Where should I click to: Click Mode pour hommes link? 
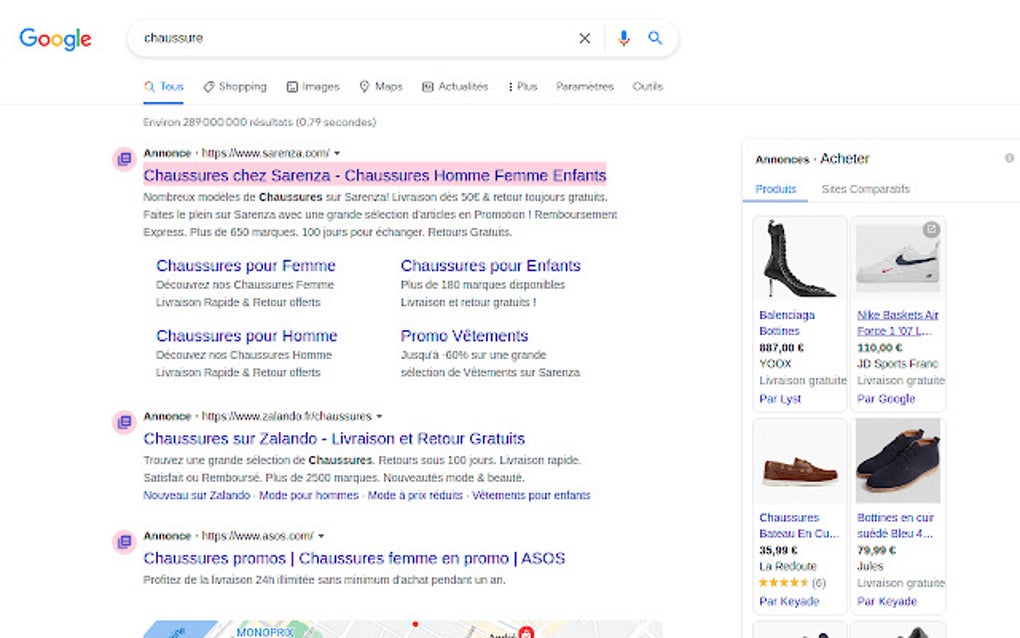point(309,495)
